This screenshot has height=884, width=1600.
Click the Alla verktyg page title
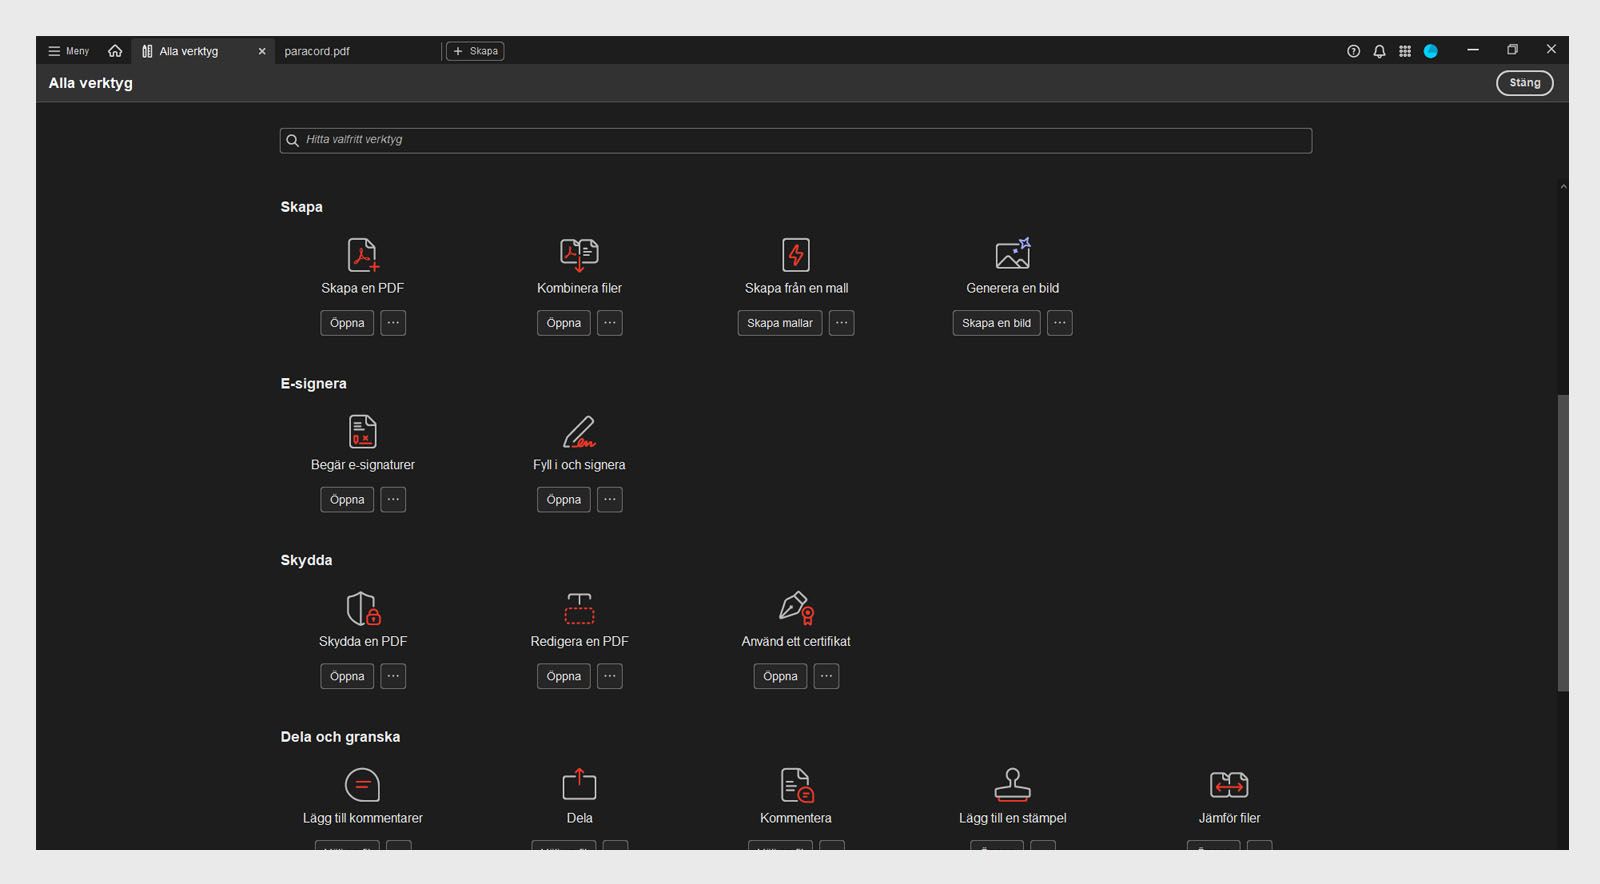(x=91, y=83)
